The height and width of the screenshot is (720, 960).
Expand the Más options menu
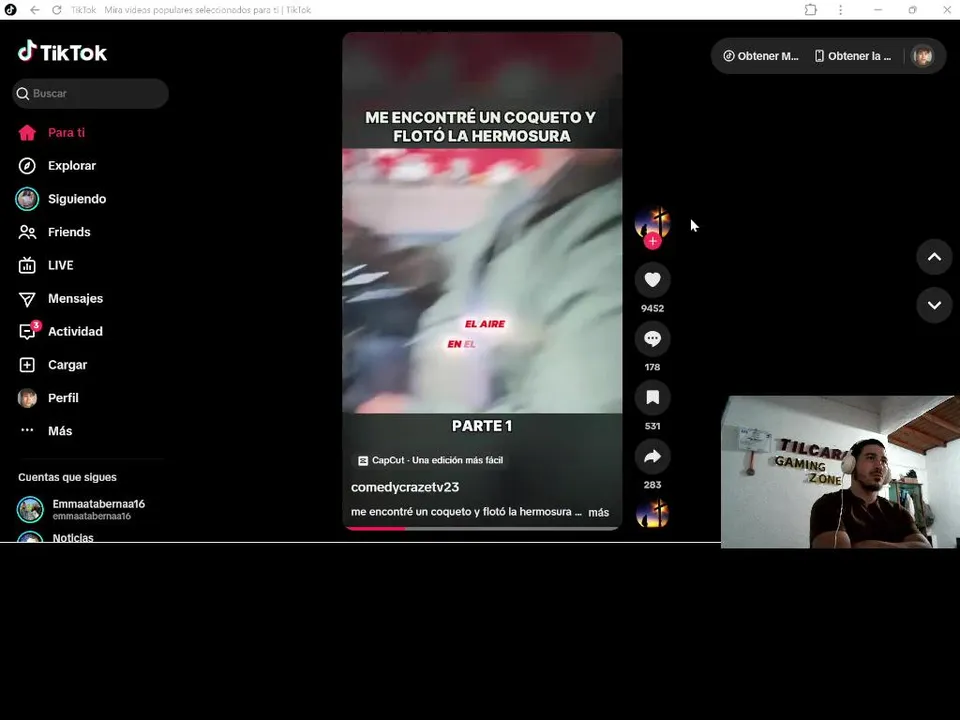click(45, 431)
